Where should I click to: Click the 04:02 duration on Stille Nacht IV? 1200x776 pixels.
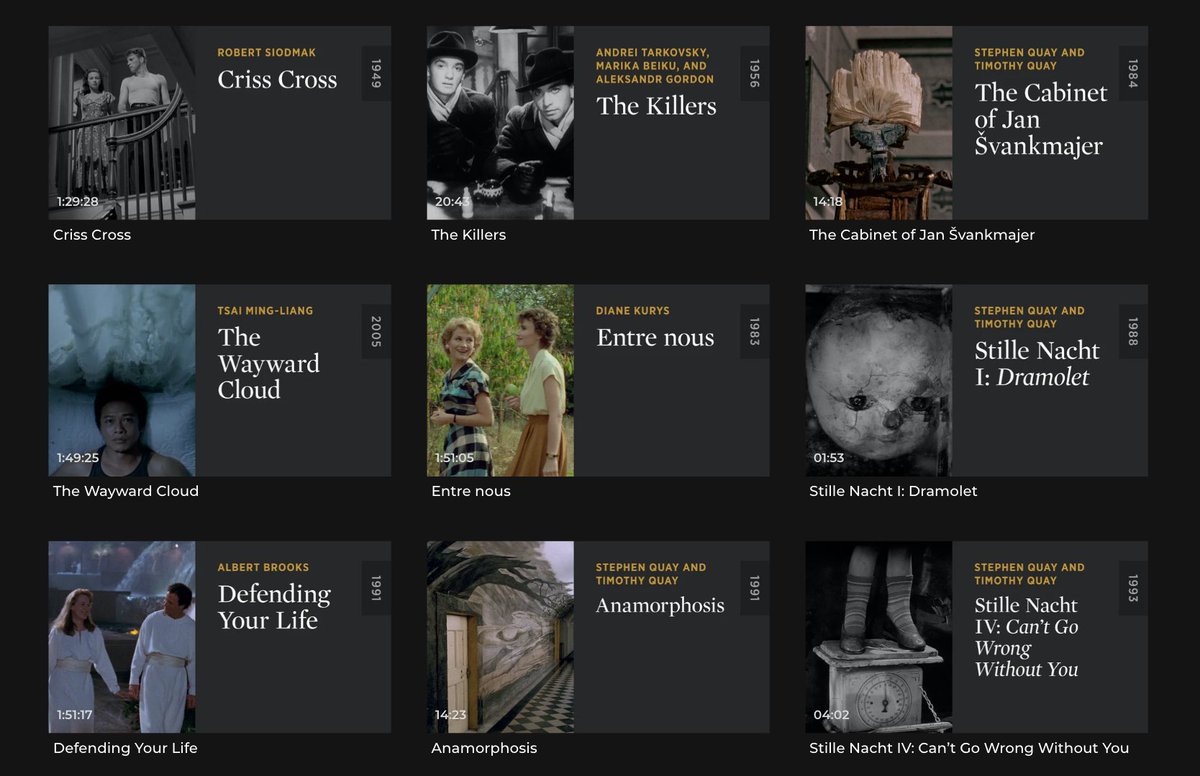click(x=830, y=715)
